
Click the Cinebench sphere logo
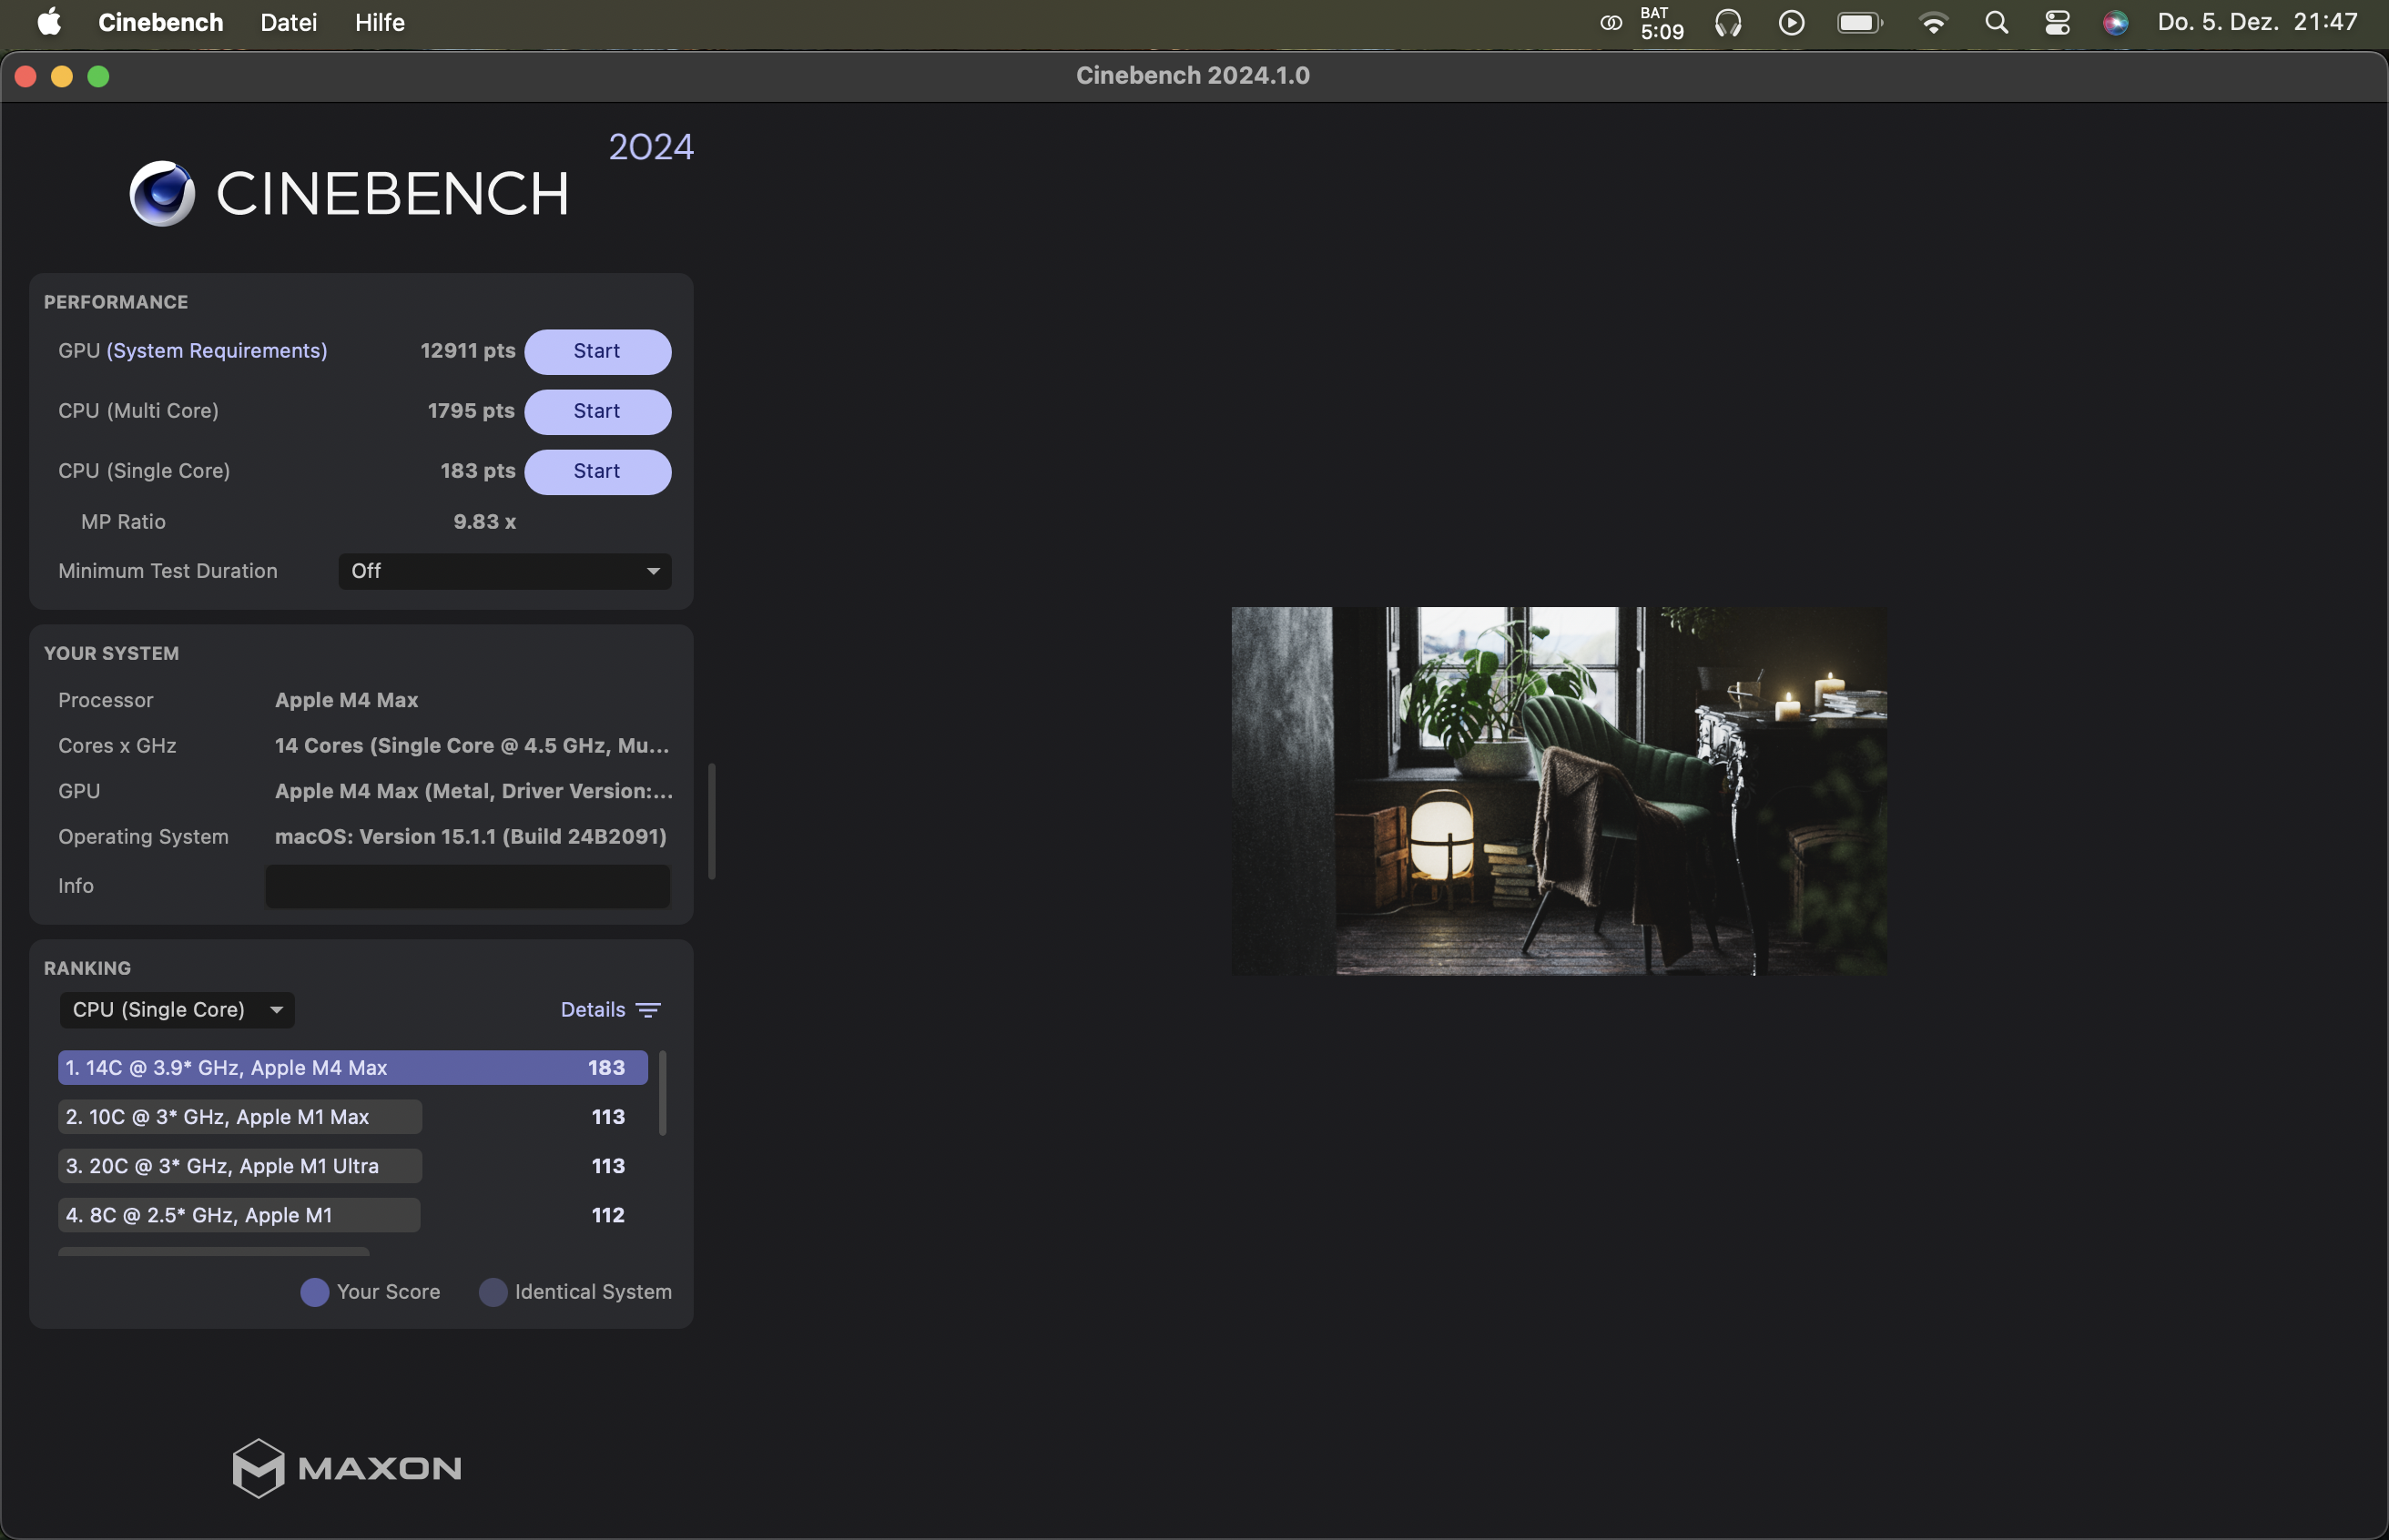162,193
